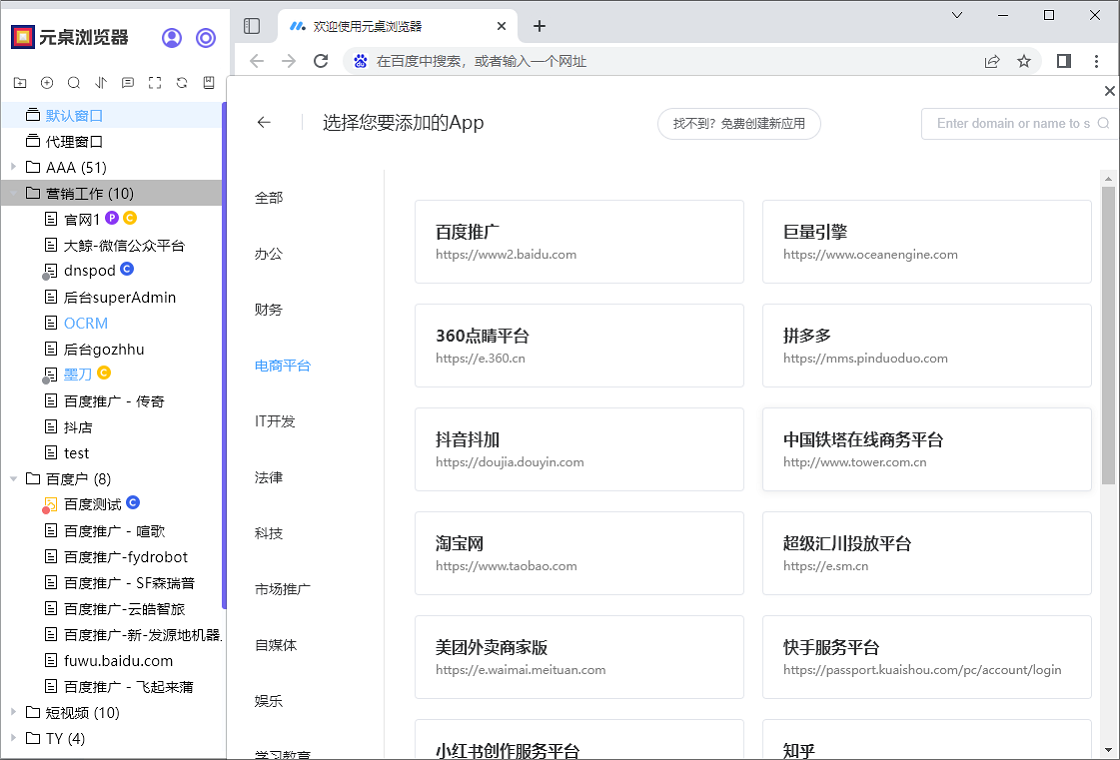The image size is (1120, 760).
Task: Reload the page with the browser refresh button
Action: coord(321,61)
